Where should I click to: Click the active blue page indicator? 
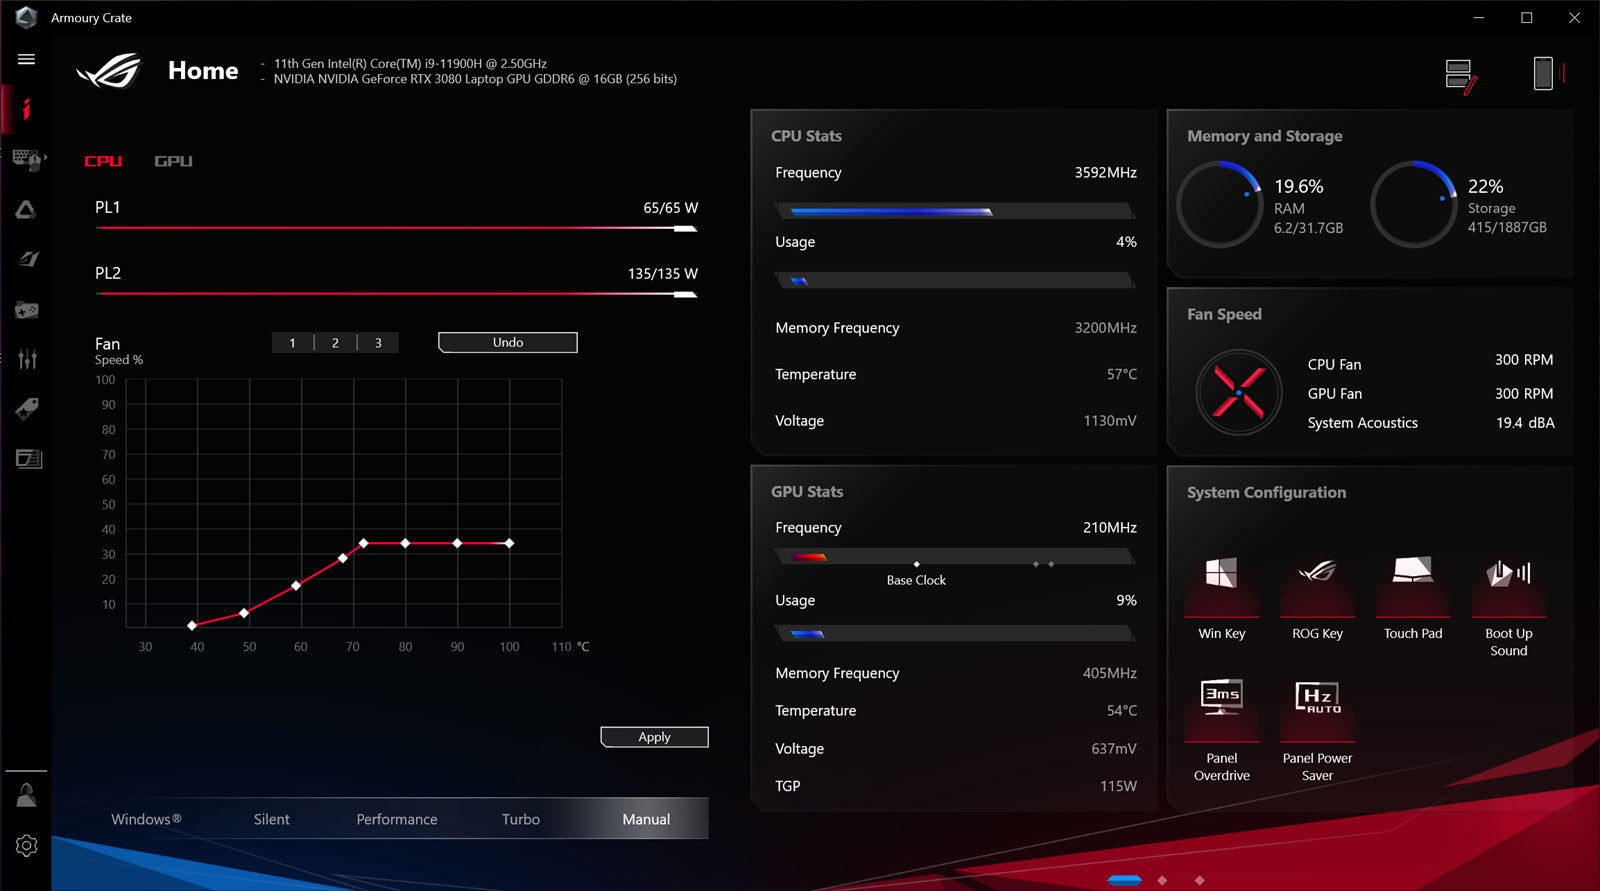(x=1124, y=880)
